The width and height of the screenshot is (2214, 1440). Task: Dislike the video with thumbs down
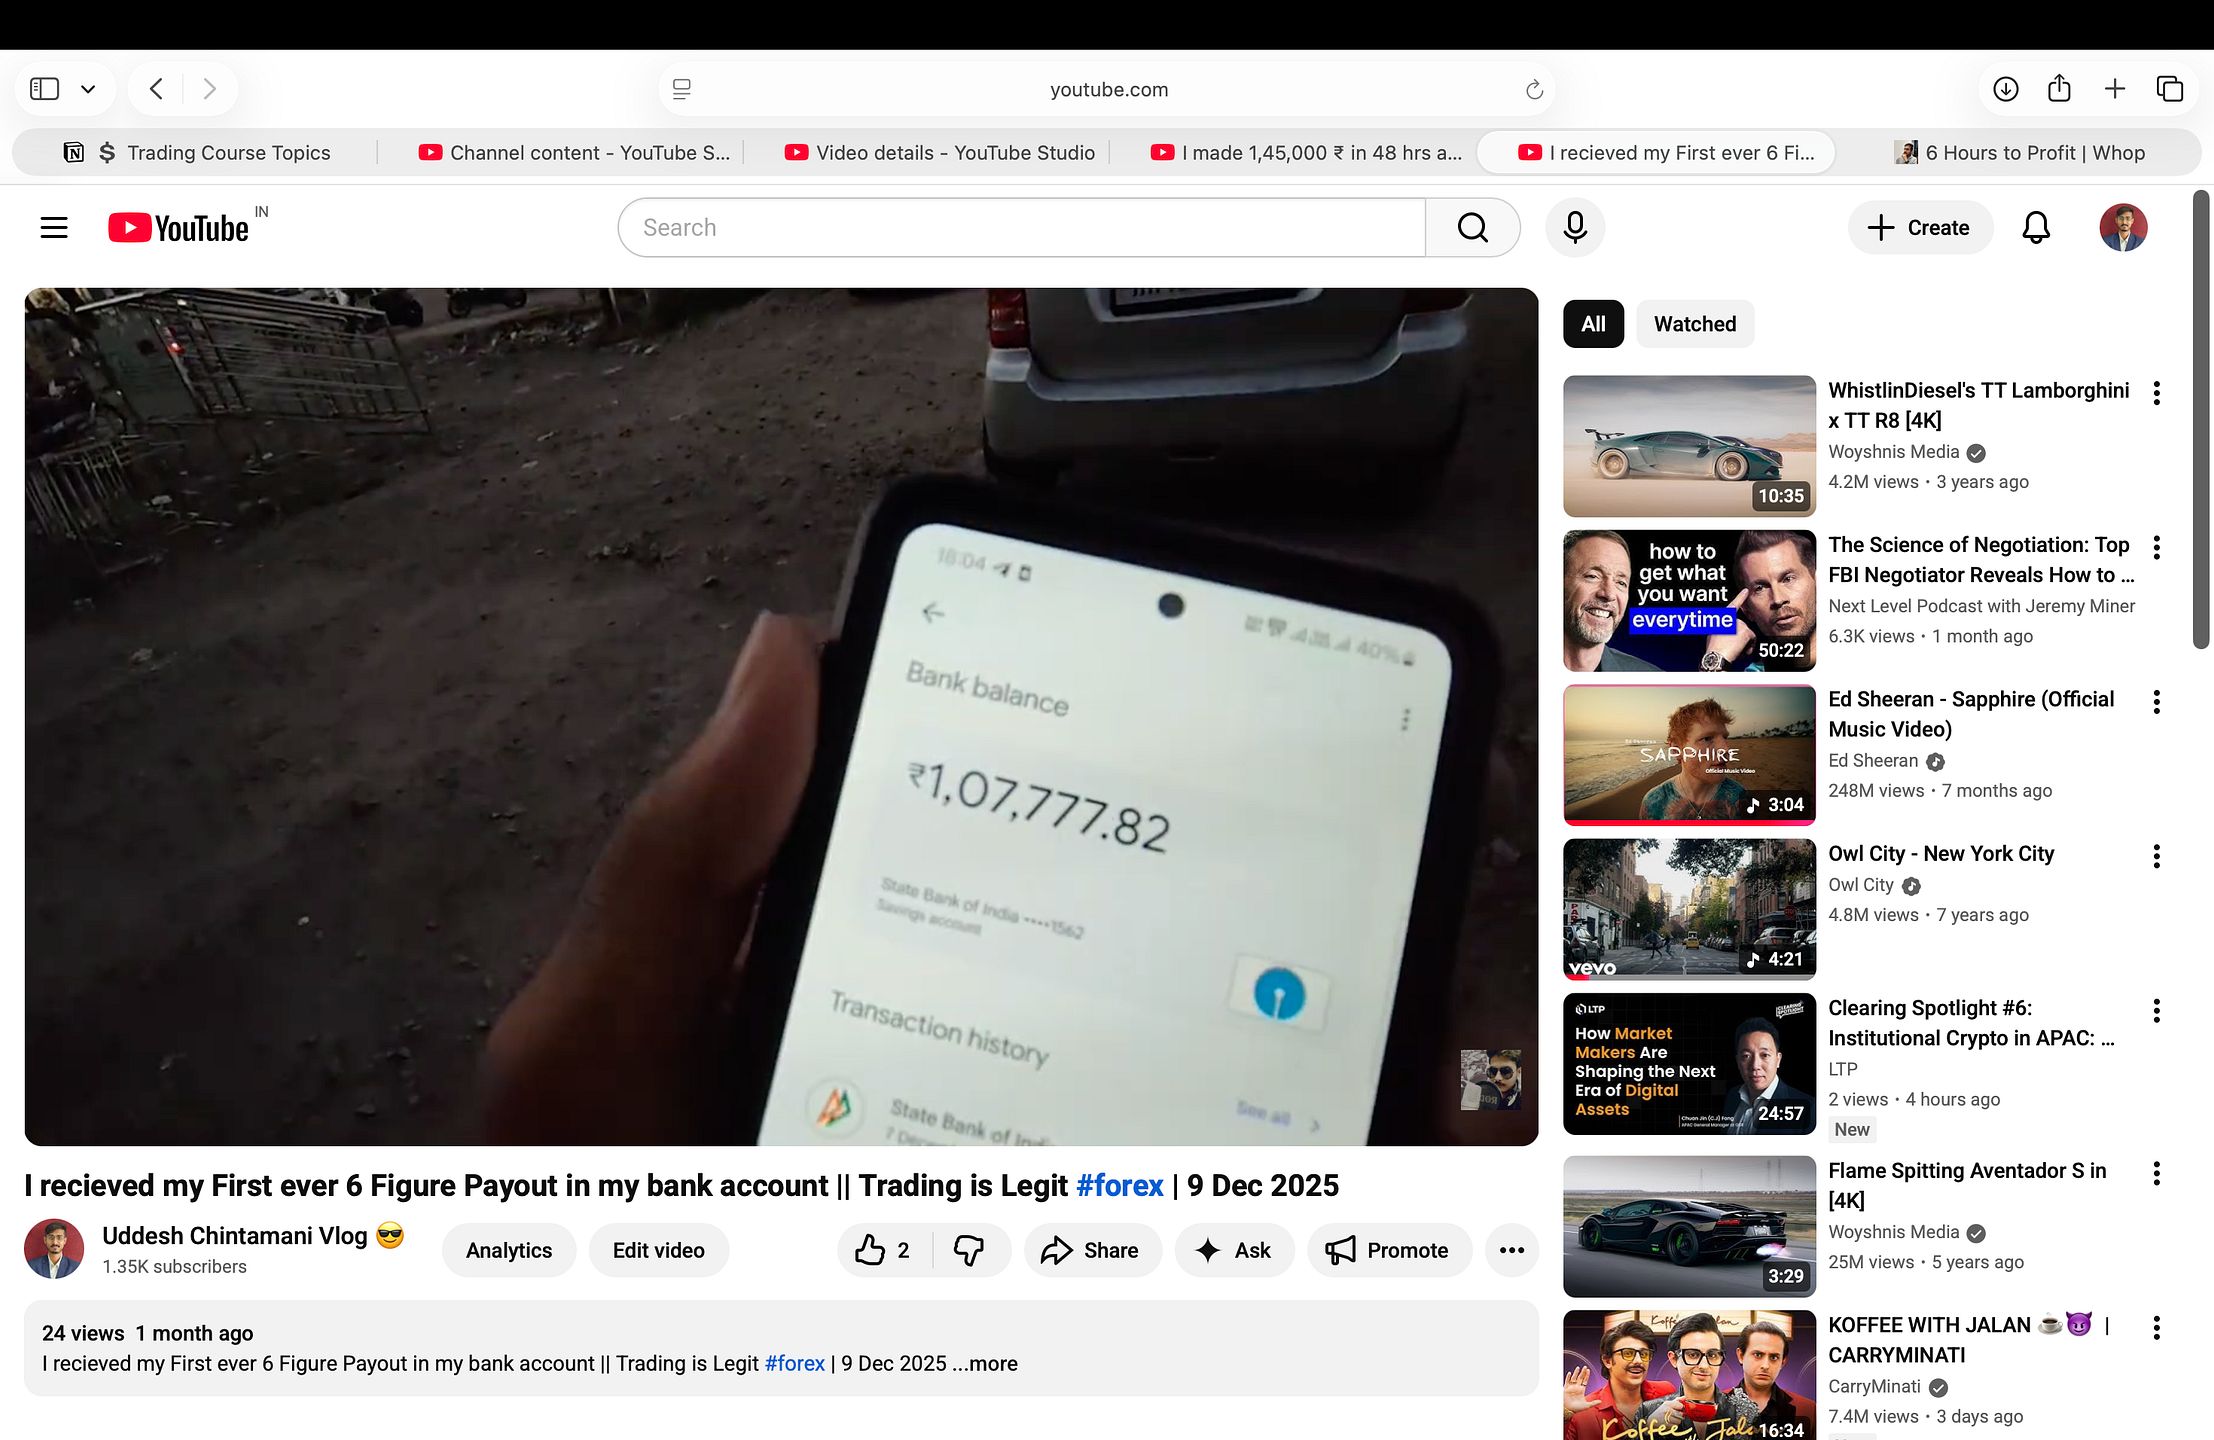969,1250
